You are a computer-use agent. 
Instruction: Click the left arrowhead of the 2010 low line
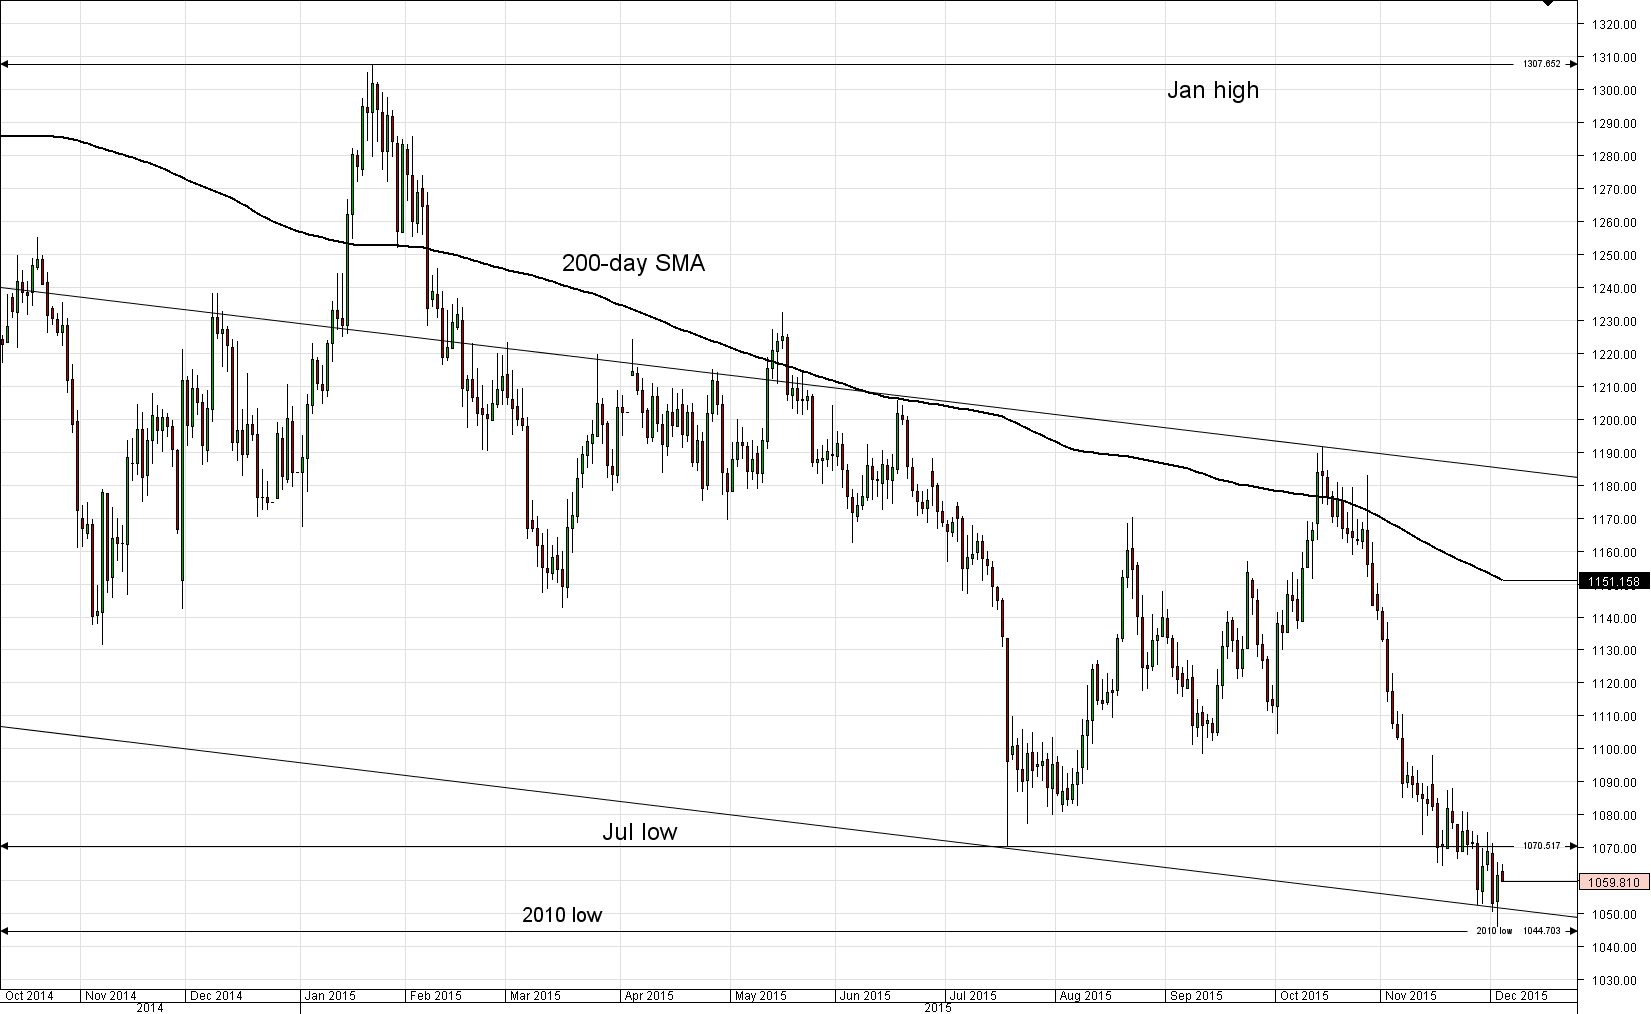(x=4, y=931)
